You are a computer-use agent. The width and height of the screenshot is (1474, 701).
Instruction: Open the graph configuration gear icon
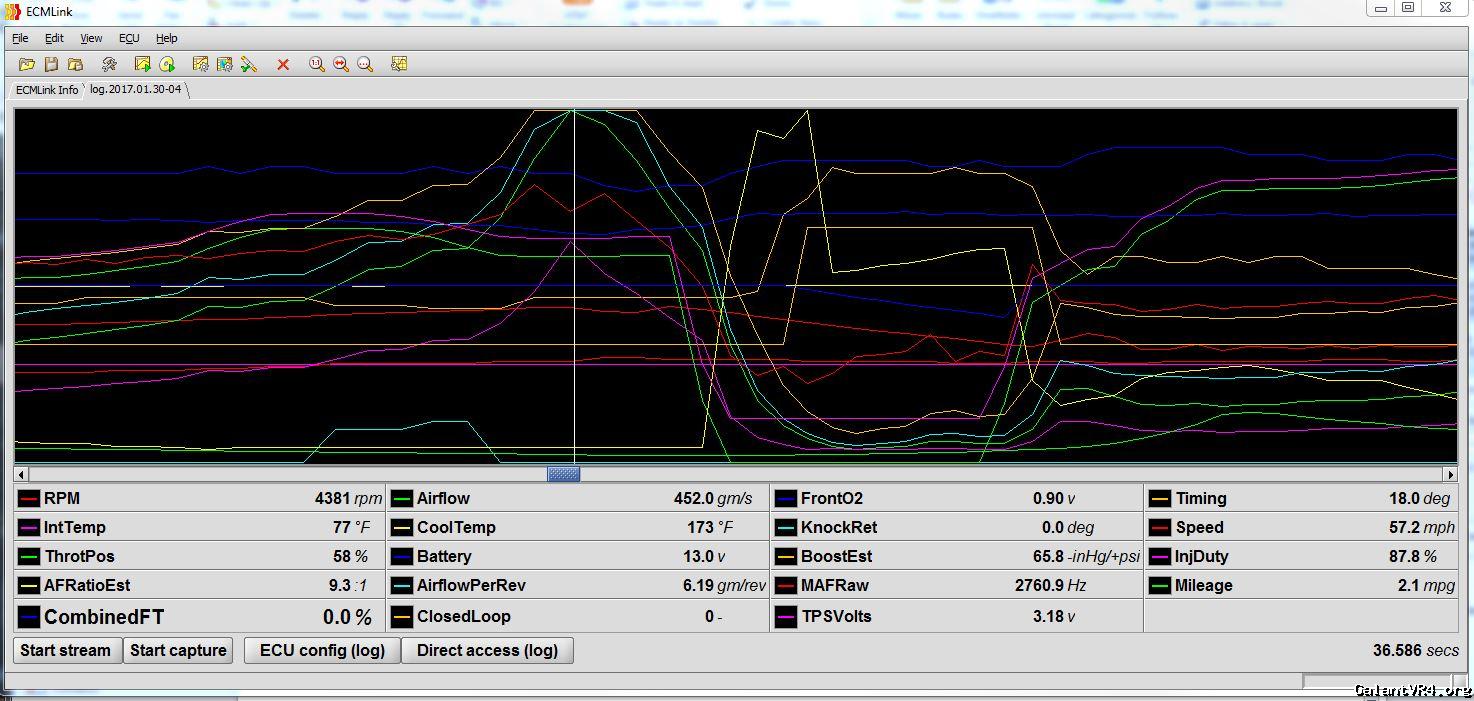200,64
